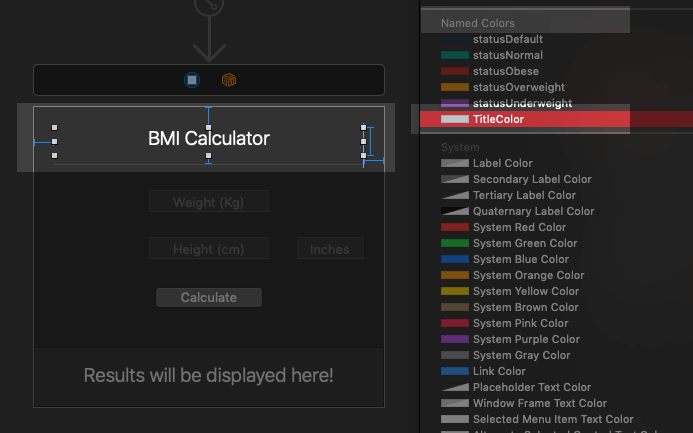Screen dimensions: 693x433
Task: Select the BMI Calculator title label
Action: click(x=208, y=139)
